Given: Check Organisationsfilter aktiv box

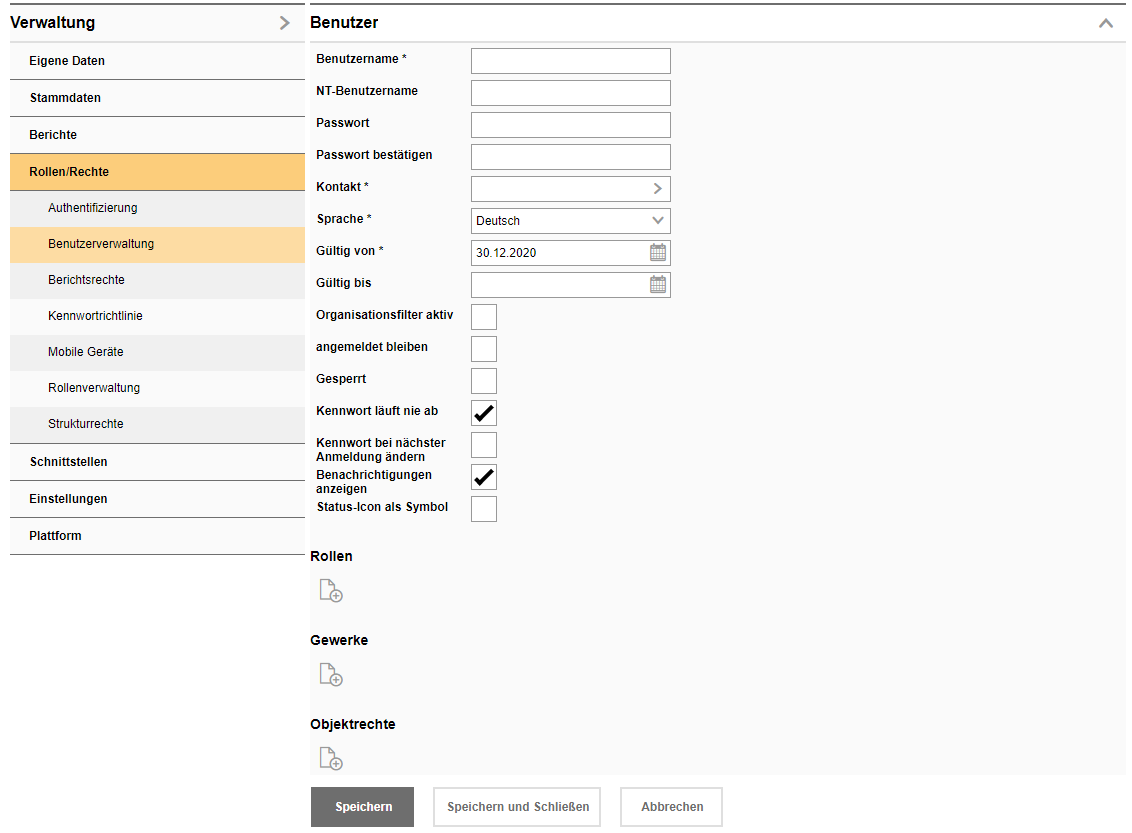Looking at the screenshot, I should (x=484, y=317).
